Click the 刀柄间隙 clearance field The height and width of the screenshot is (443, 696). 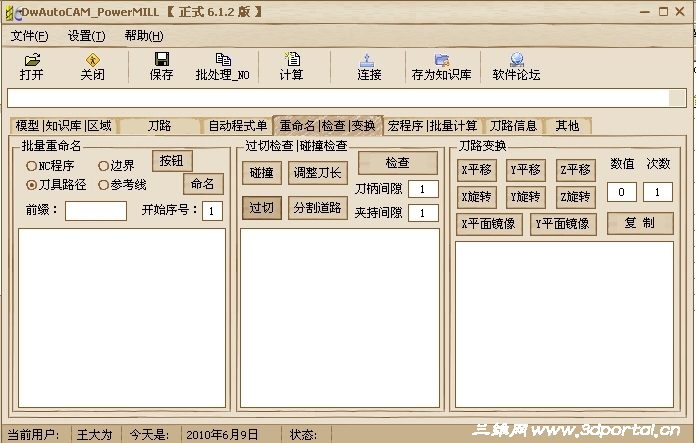(423, 189)
